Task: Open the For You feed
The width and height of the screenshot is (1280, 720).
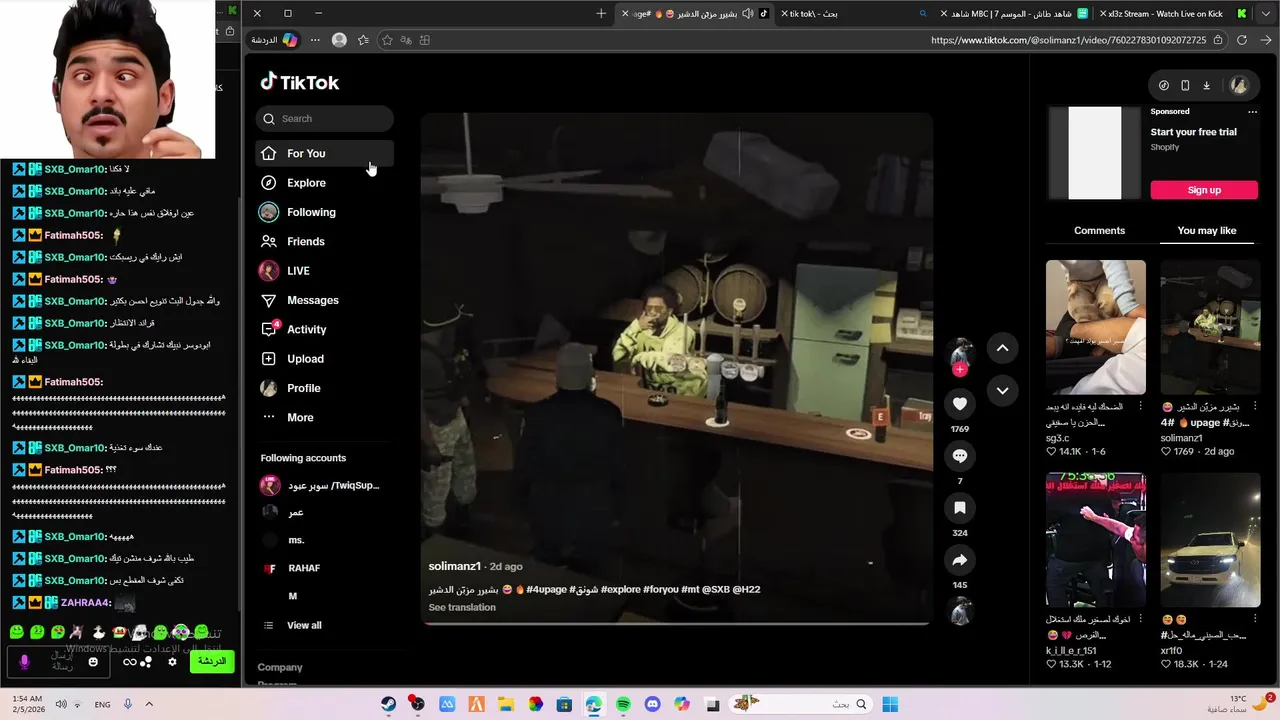Action: point(324,153)
